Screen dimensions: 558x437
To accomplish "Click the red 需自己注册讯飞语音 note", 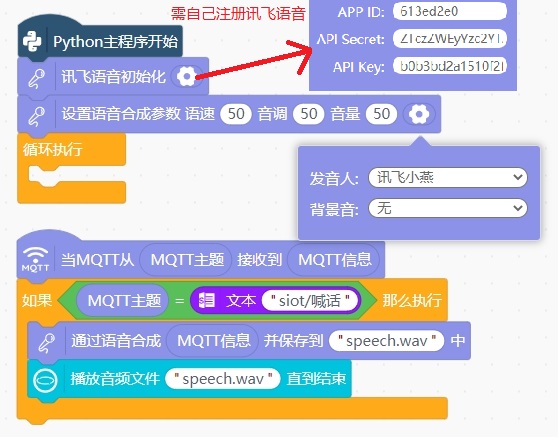I will tap(238, 14).
